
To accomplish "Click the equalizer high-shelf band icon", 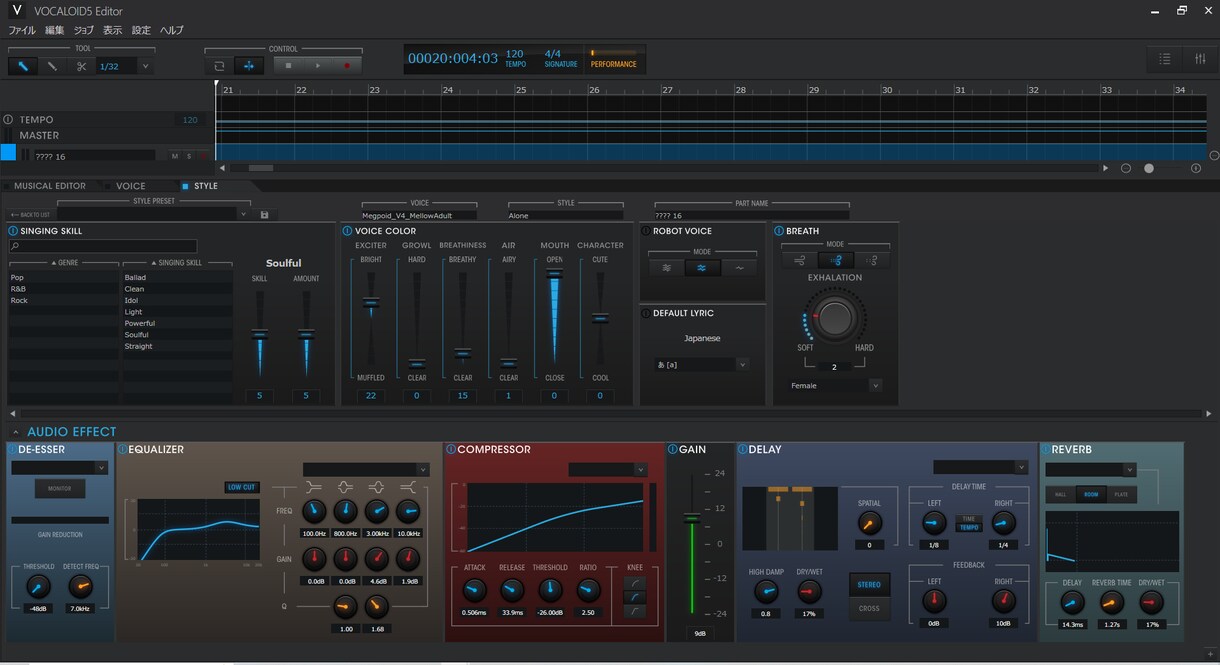I will [408, 487].
